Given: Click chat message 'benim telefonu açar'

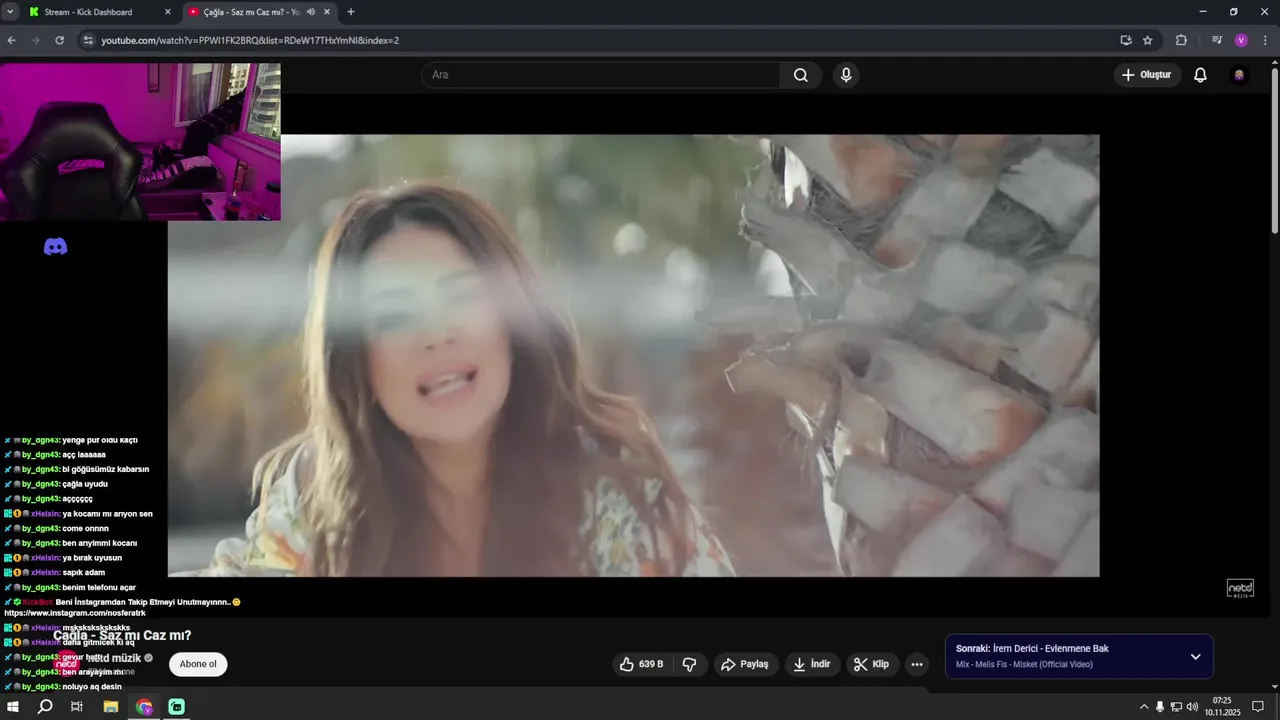Looking at the screenshot, I should click(99, 587).
